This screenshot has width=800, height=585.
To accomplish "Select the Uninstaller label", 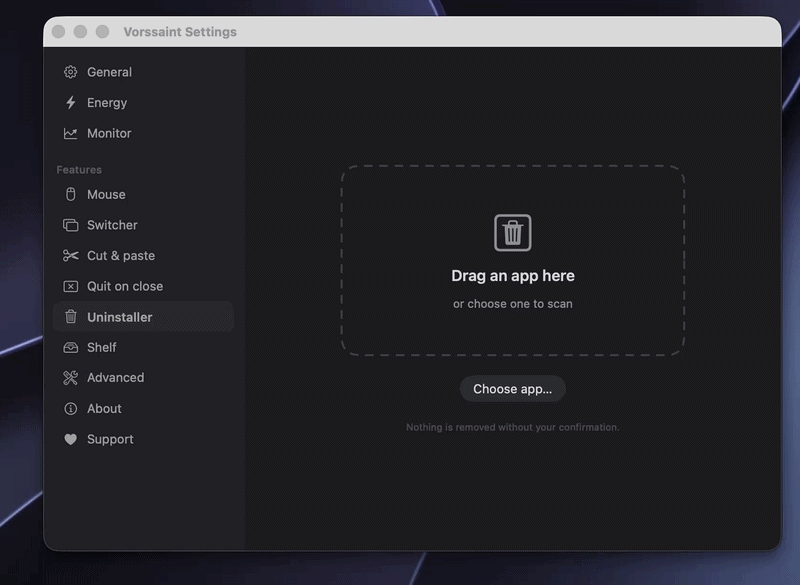I will coord(119,317).
